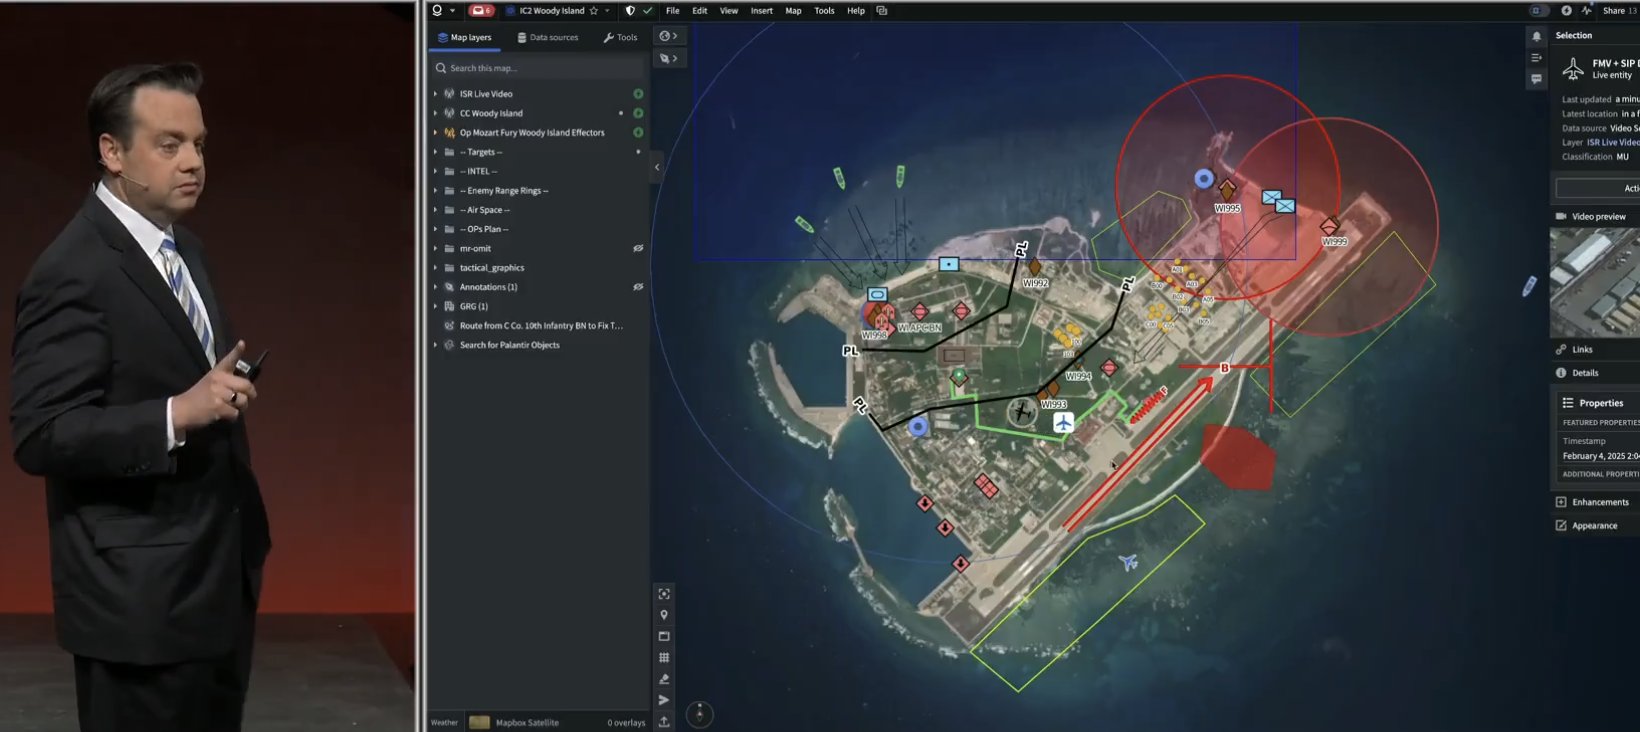
Task: Expand the -- Air Space -- folder
Action: [x=435, y=210]
